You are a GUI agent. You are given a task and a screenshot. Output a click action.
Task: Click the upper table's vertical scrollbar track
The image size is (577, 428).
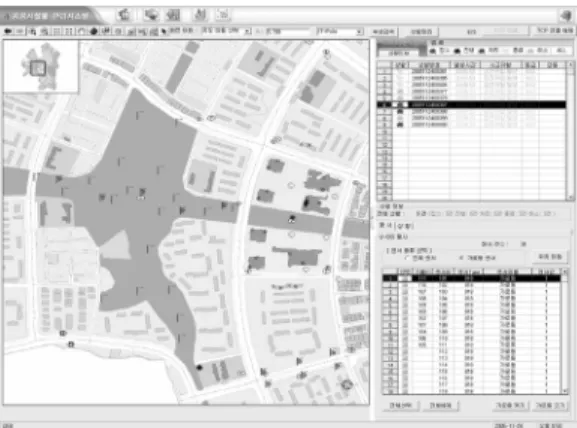pos(571,132)
